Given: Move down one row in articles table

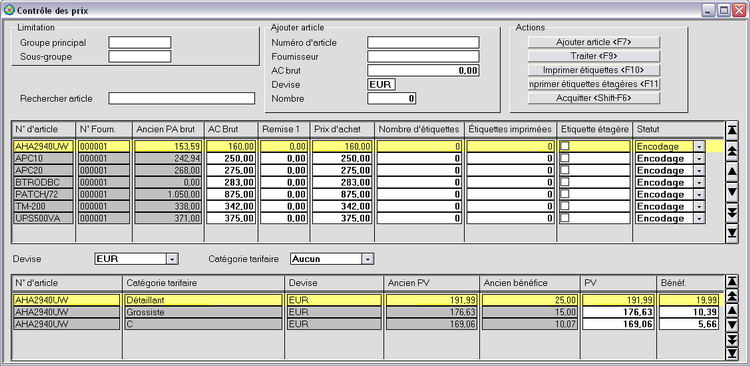Looking at the screenshot, I should [732, 192].
